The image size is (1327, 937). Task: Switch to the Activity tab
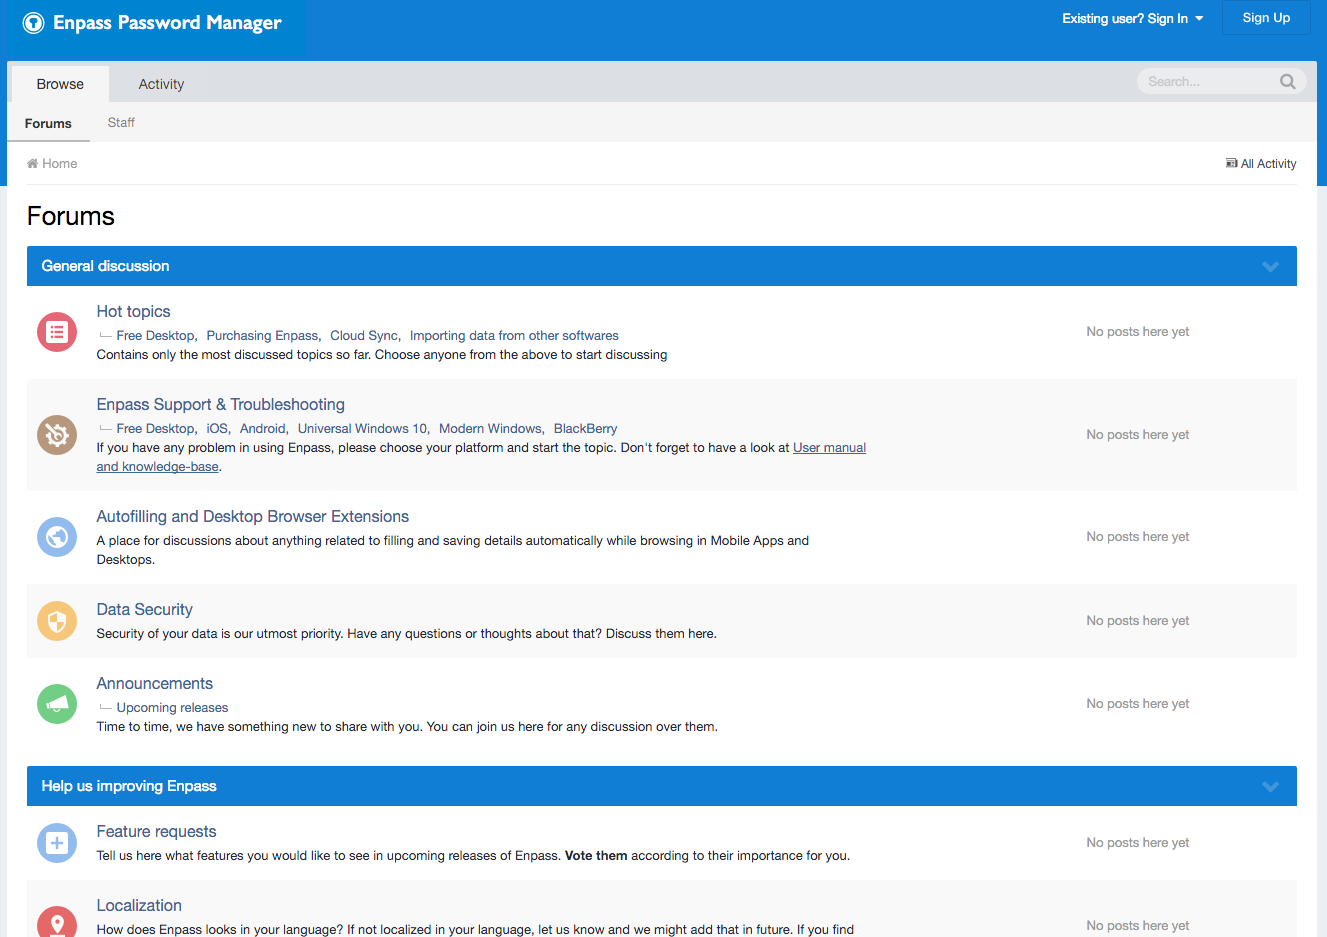click(161, 84)
